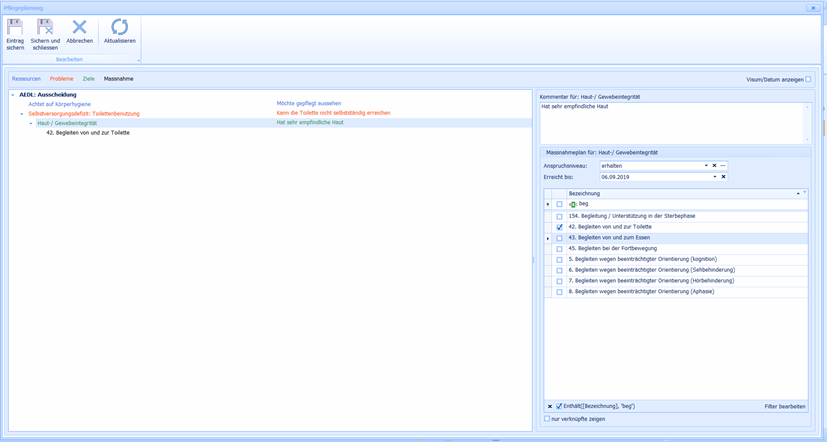Click the Bezeichnung column filter funnel icon

point(804,193)
